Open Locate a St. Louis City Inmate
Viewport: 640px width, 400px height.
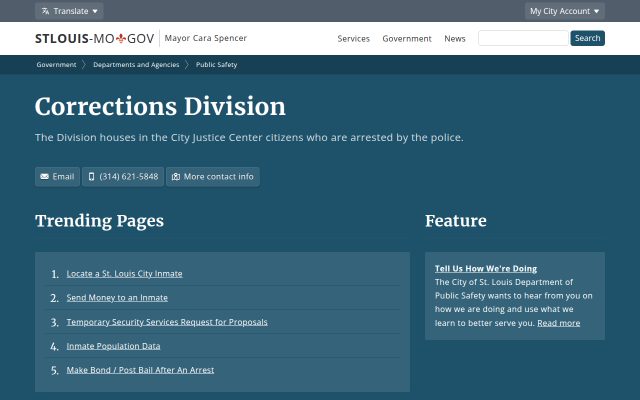click(124, 273)
